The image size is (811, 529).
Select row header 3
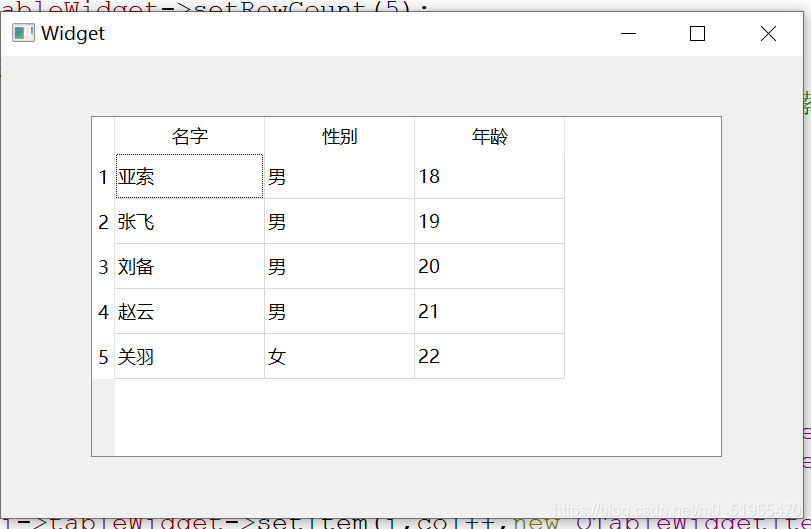[103, 266]
